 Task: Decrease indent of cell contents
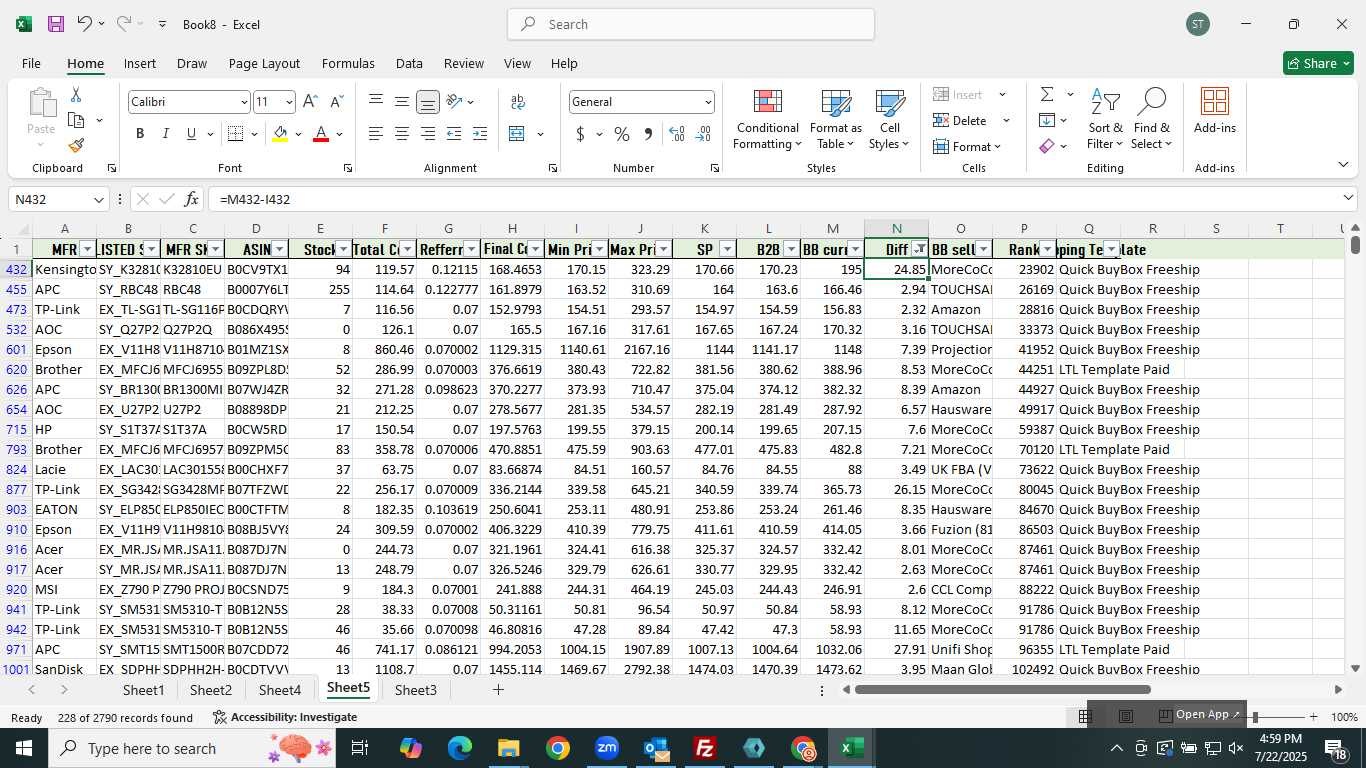[x=453, y=134]
